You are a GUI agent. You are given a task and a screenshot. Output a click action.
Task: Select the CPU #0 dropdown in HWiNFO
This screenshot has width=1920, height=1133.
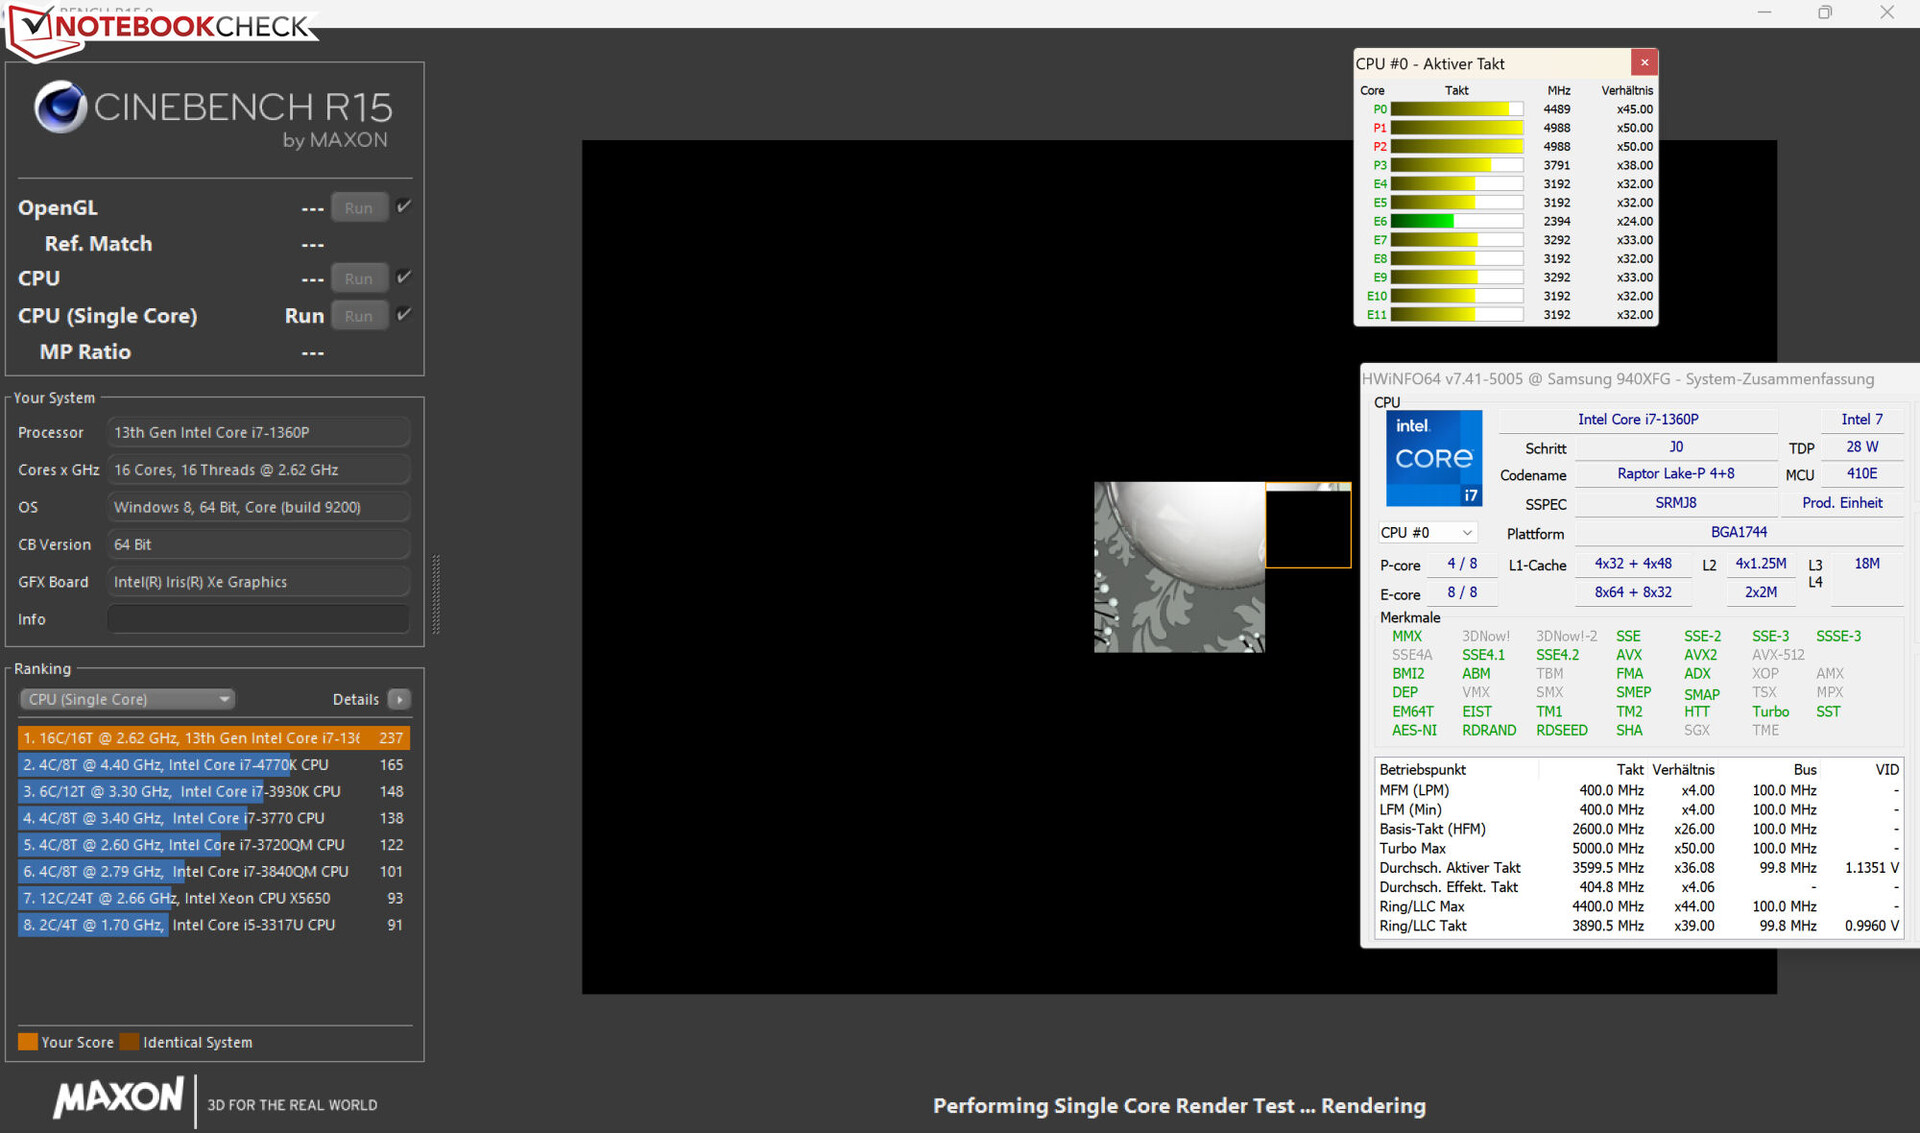point(1426,533)
